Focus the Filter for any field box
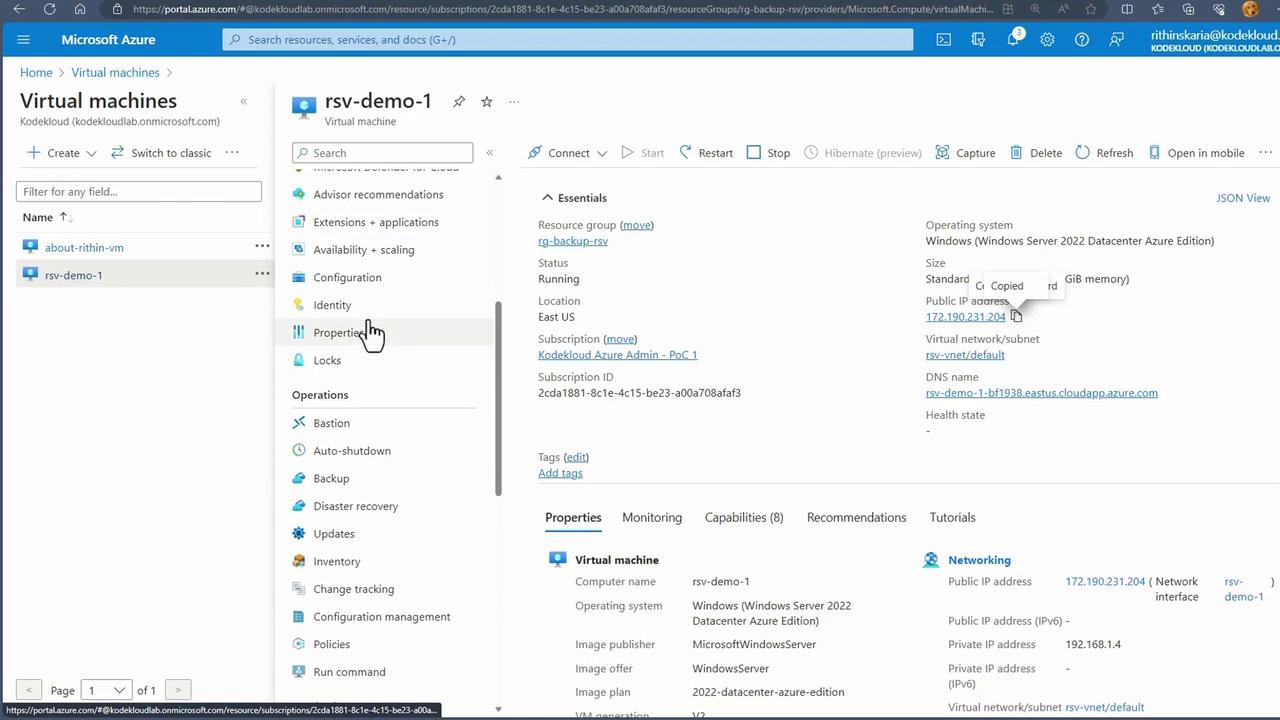This screenshot has width=1280, height=720. (139, 191)
